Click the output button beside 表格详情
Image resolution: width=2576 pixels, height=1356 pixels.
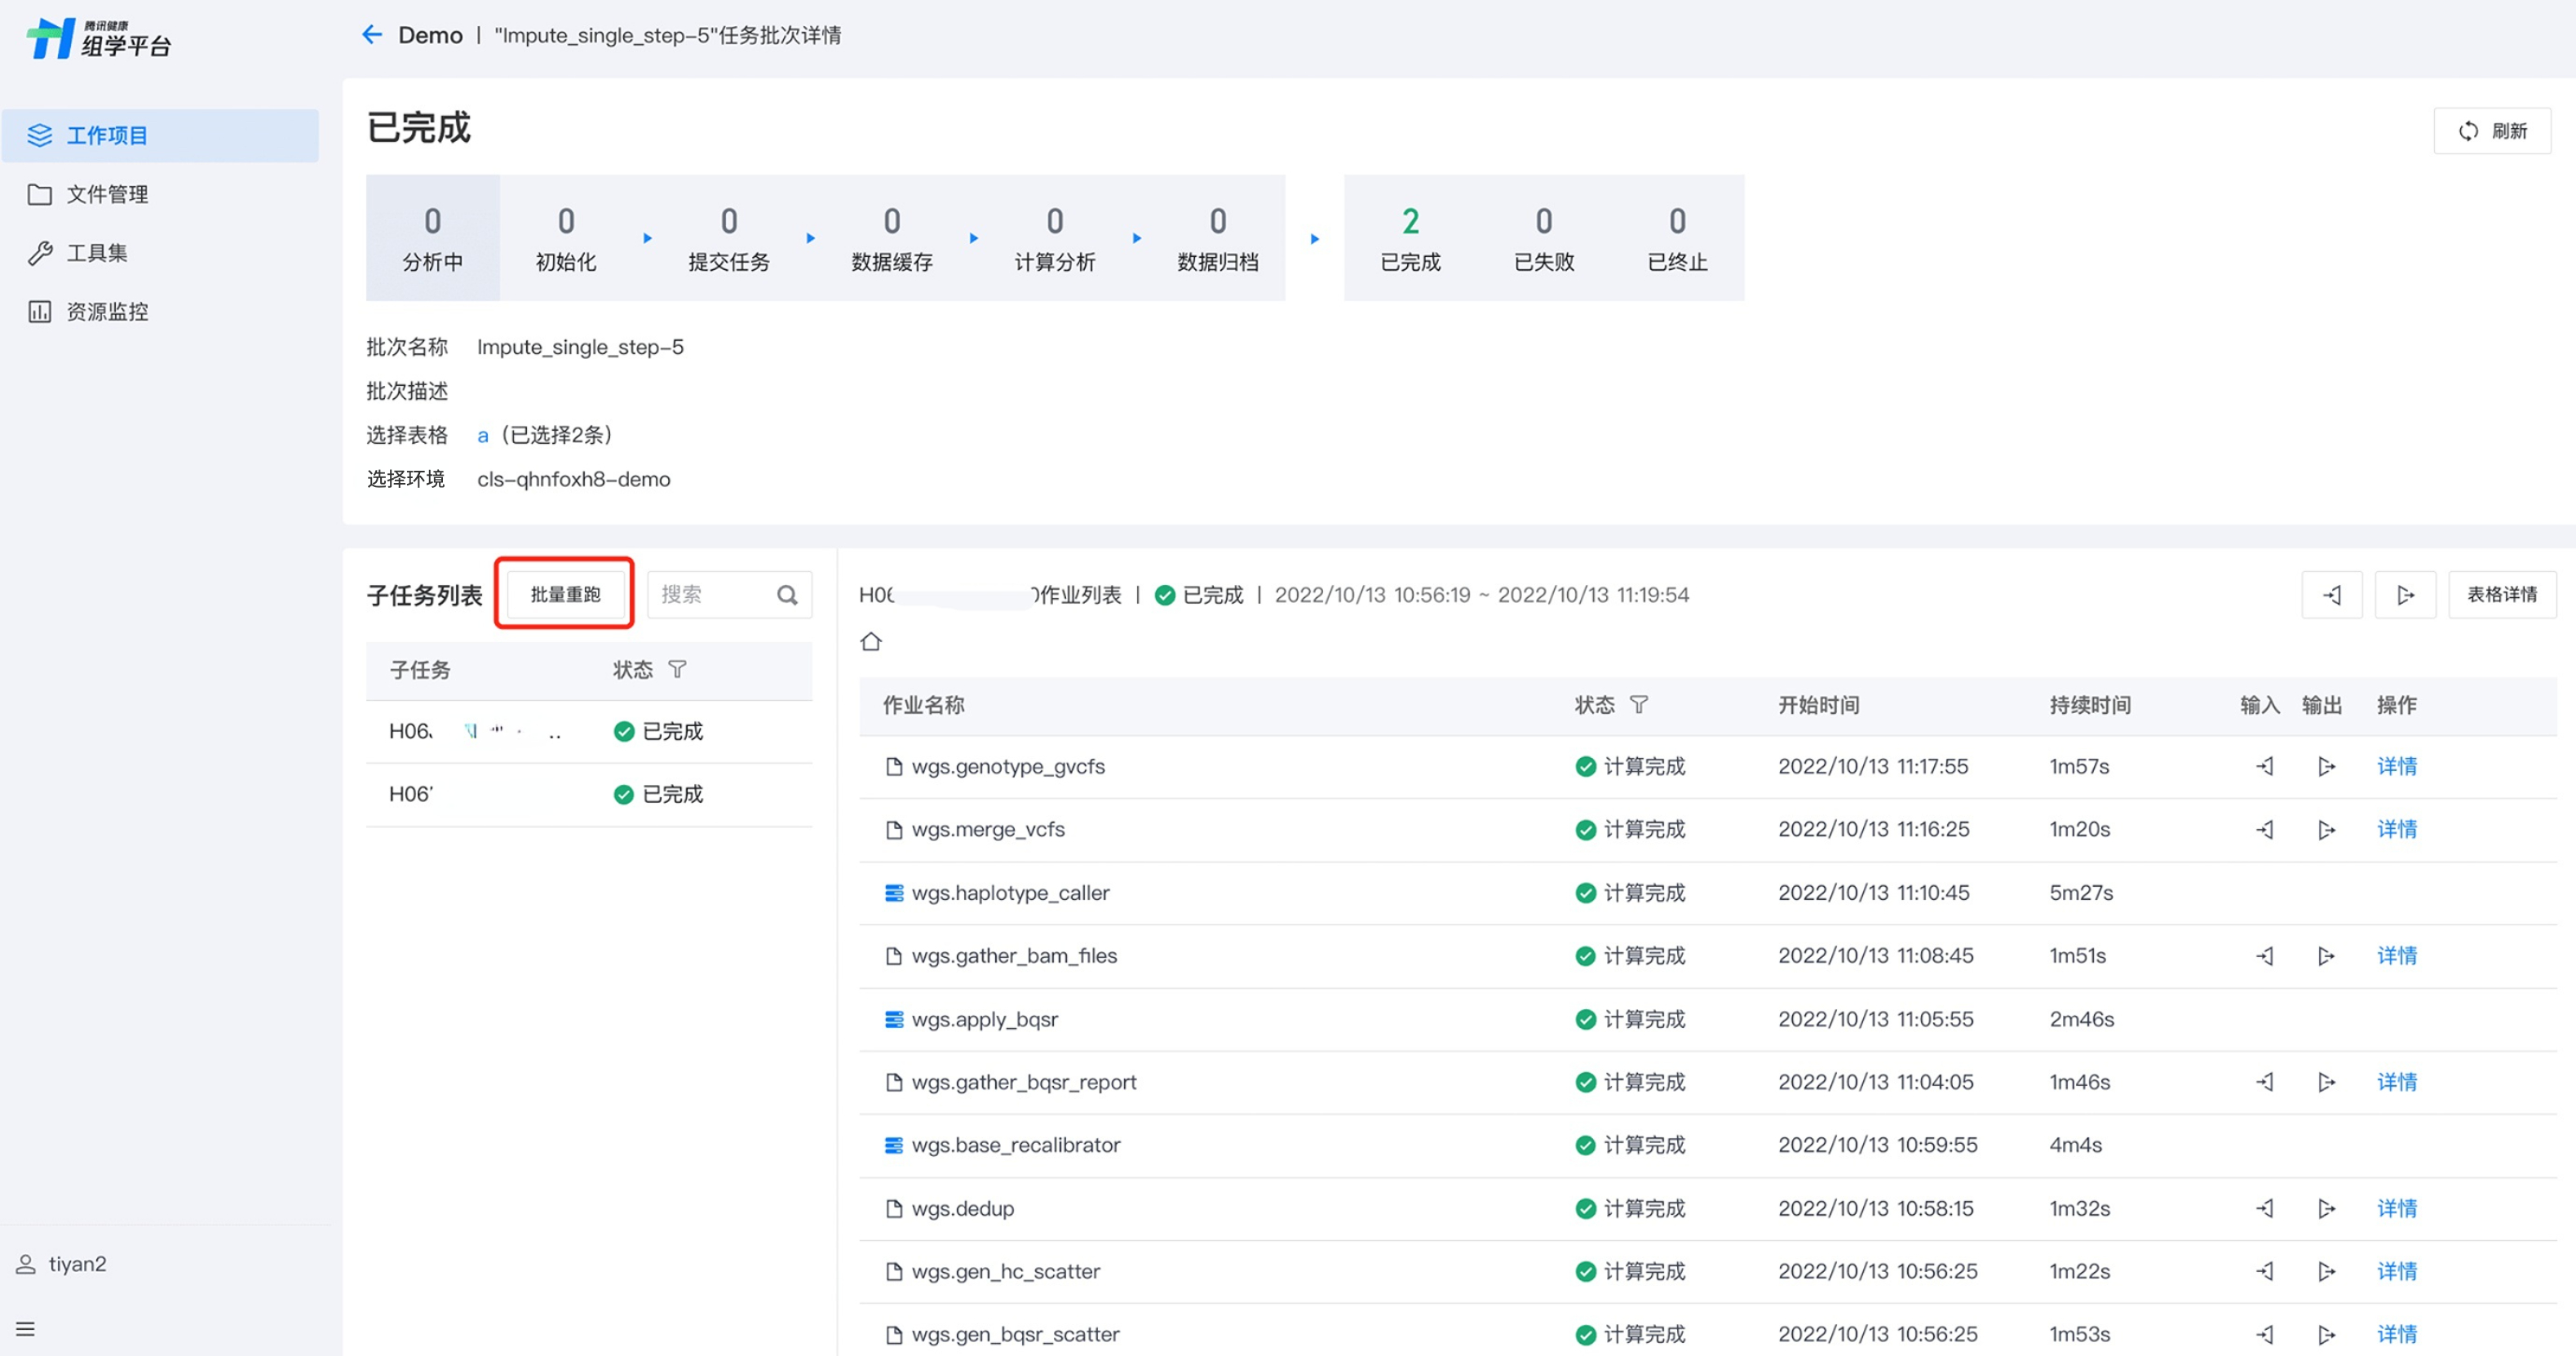click(2405, 595)
